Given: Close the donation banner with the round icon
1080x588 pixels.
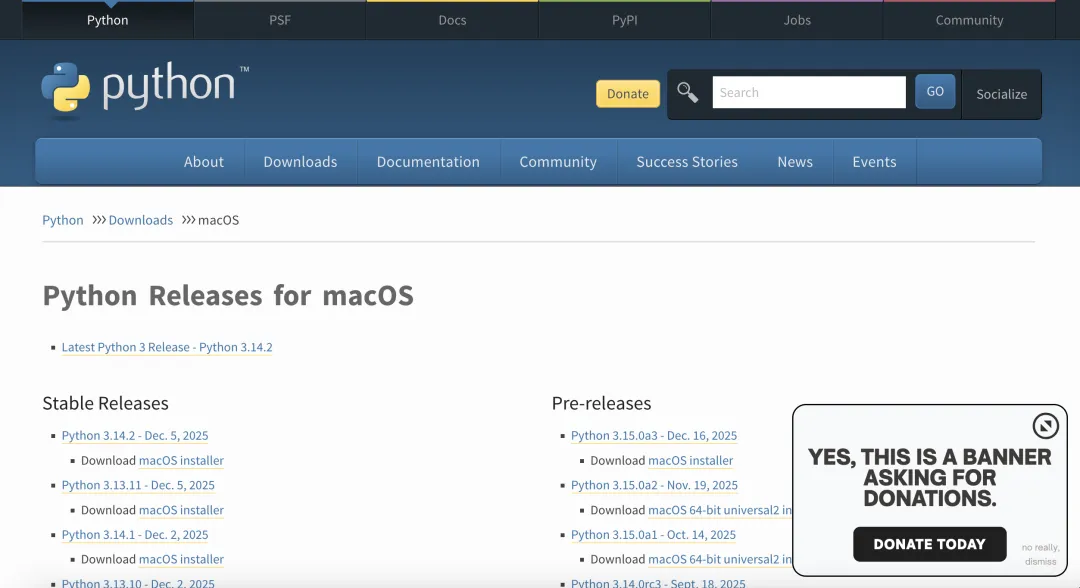Looking at the screenshot, I should click(x=1045, y=426).
